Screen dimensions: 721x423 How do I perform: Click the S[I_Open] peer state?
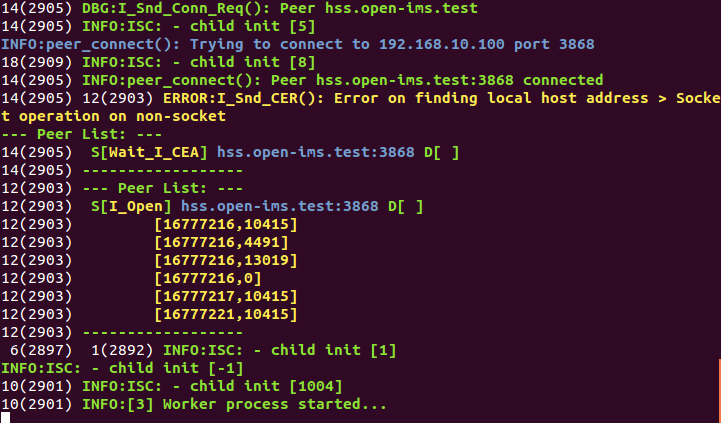(x=131, y=206)
